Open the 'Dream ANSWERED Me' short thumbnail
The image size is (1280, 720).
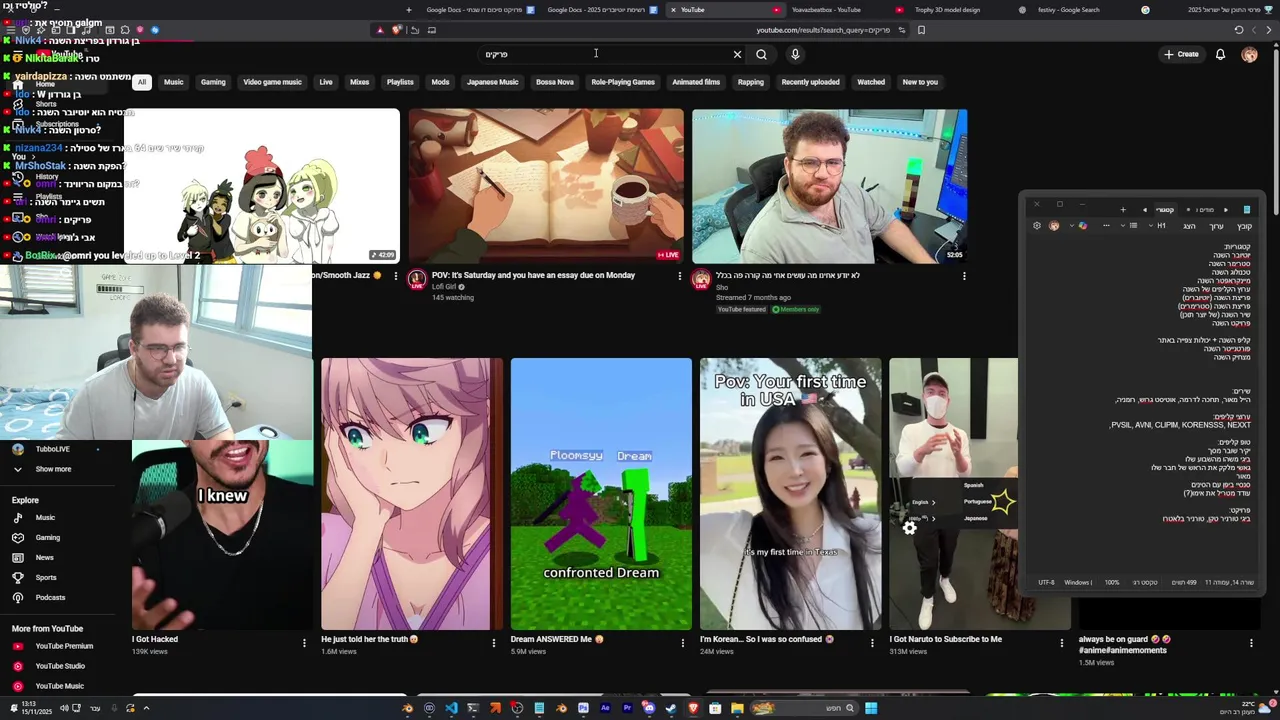(601, 494)
